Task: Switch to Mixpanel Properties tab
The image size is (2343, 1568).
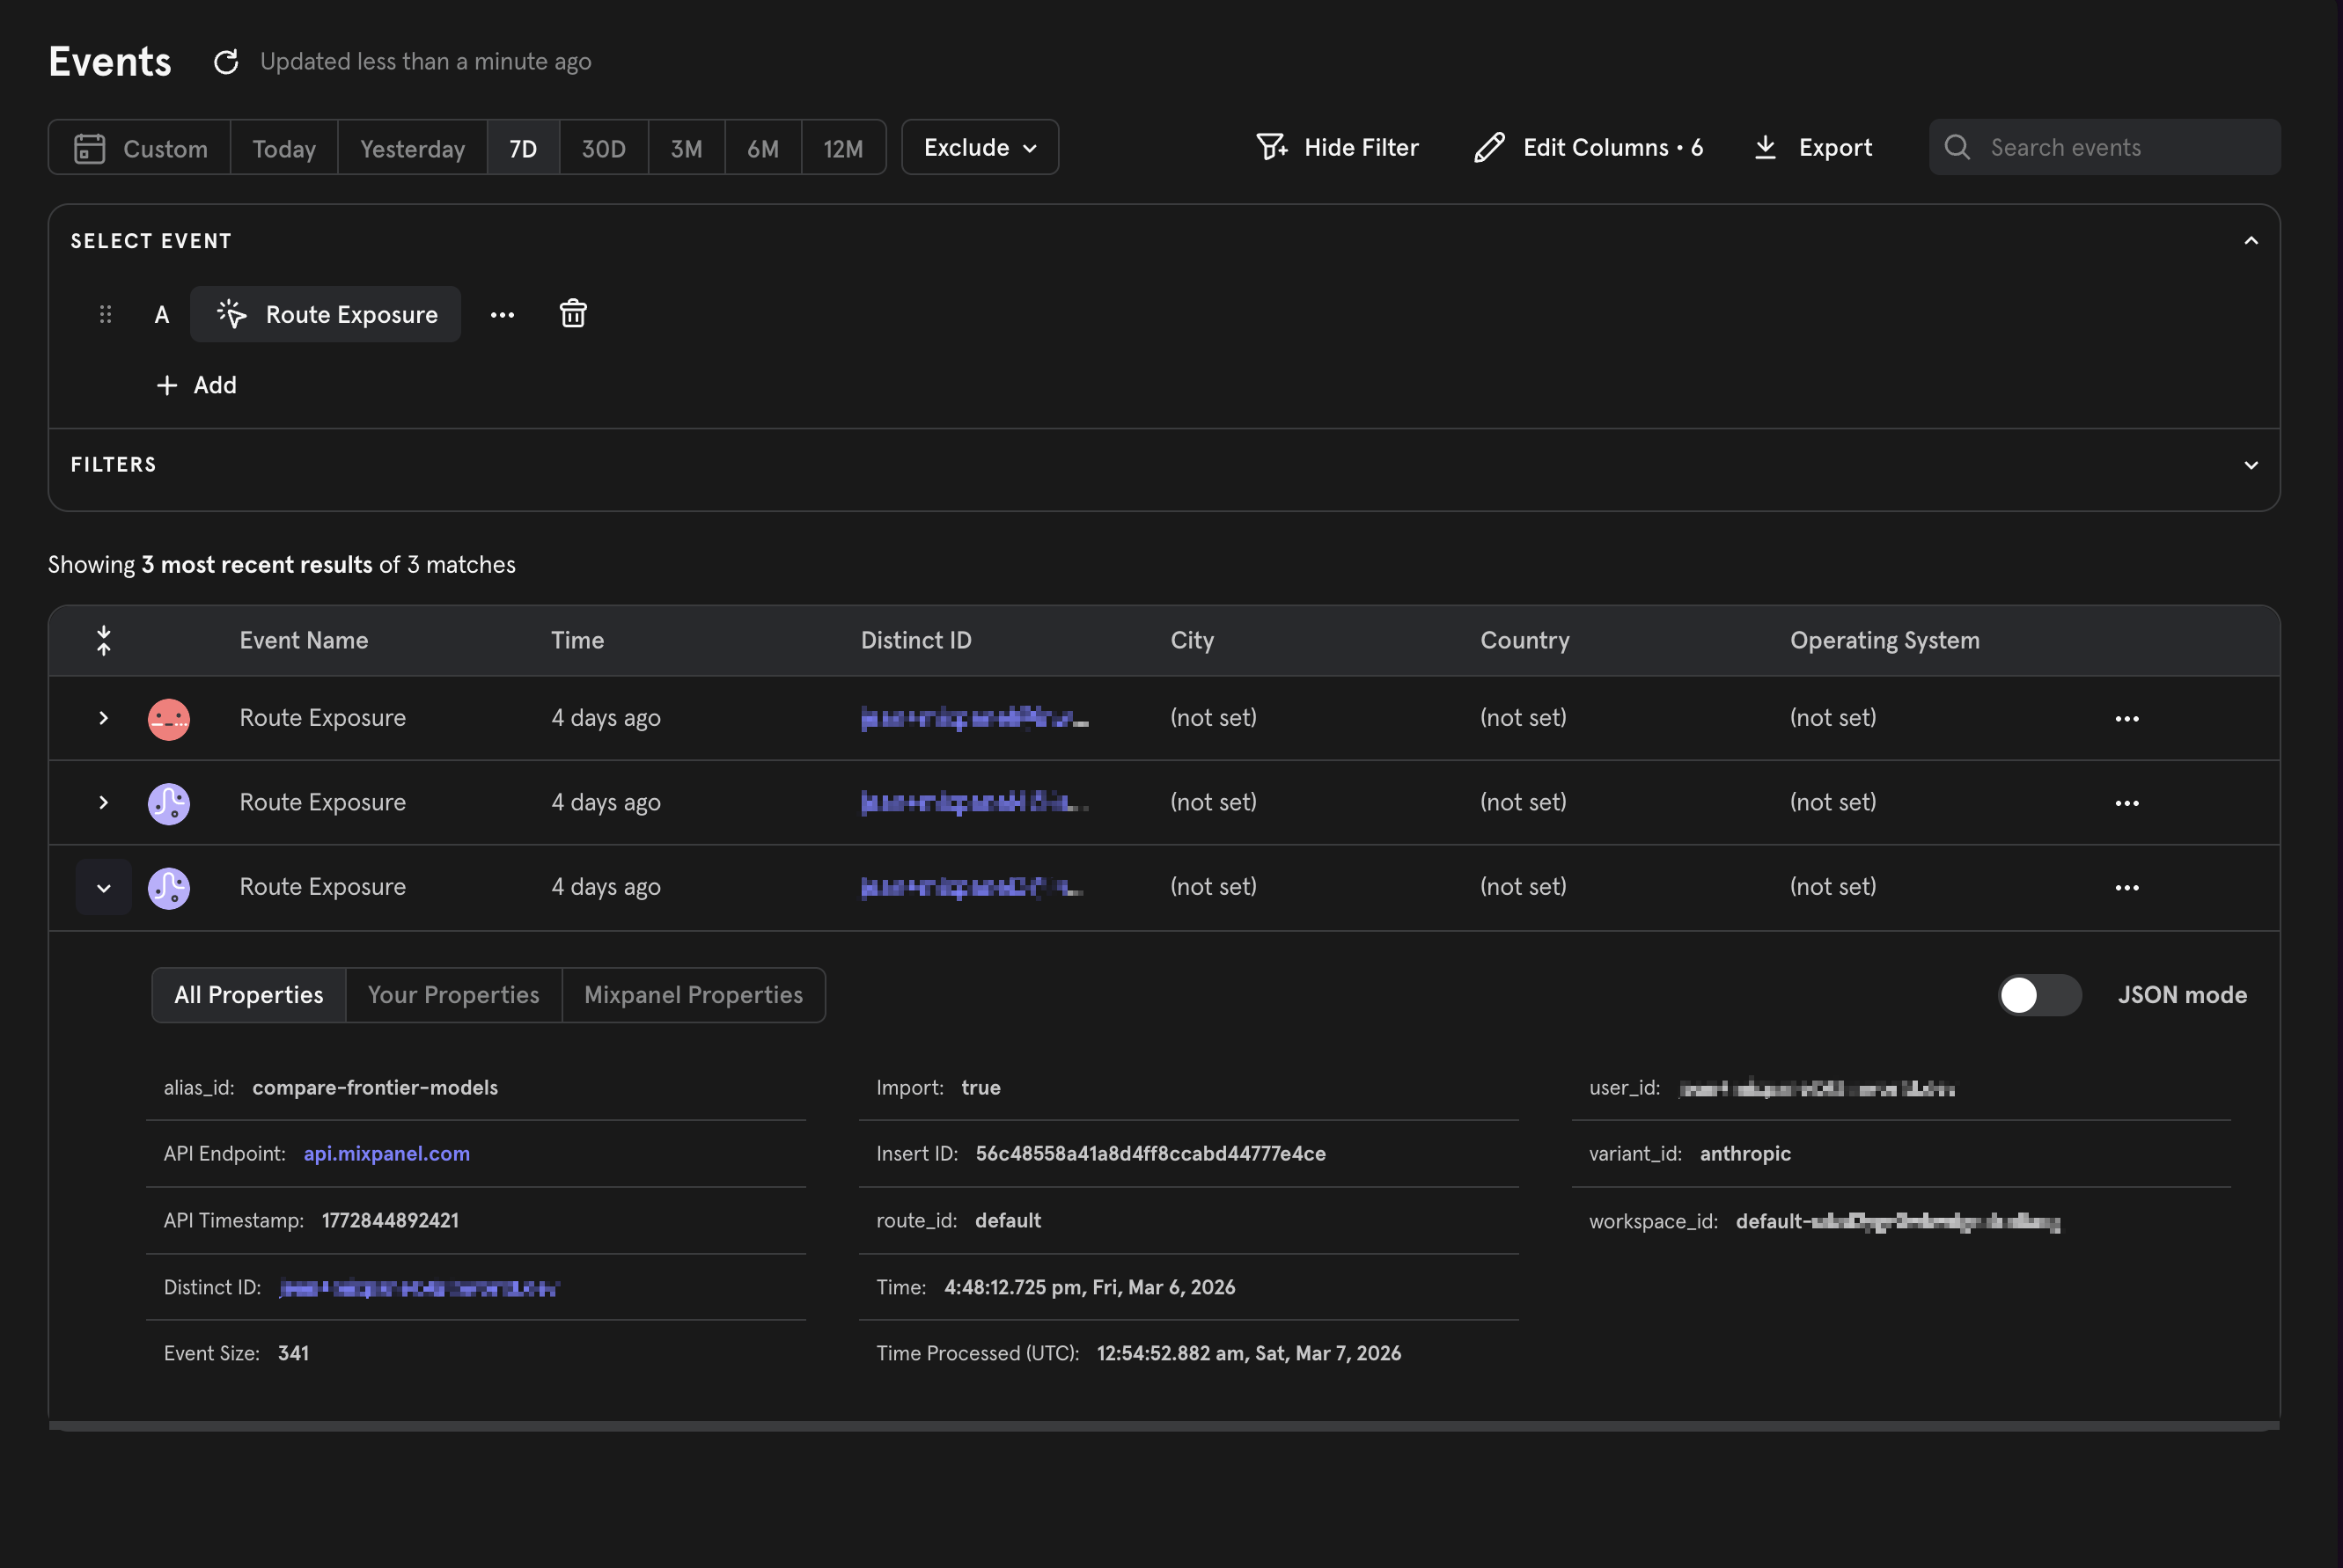Action: click(x=693, y=995)
